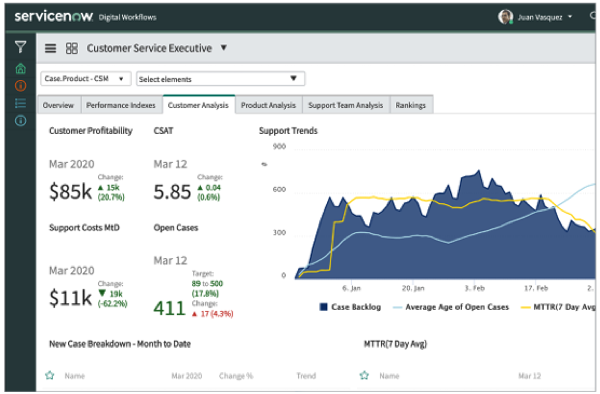The width and height of the screenshot is (600, 394).
Task: Click the star icon beside New Case Name column
Action: (x=50, y=375)
